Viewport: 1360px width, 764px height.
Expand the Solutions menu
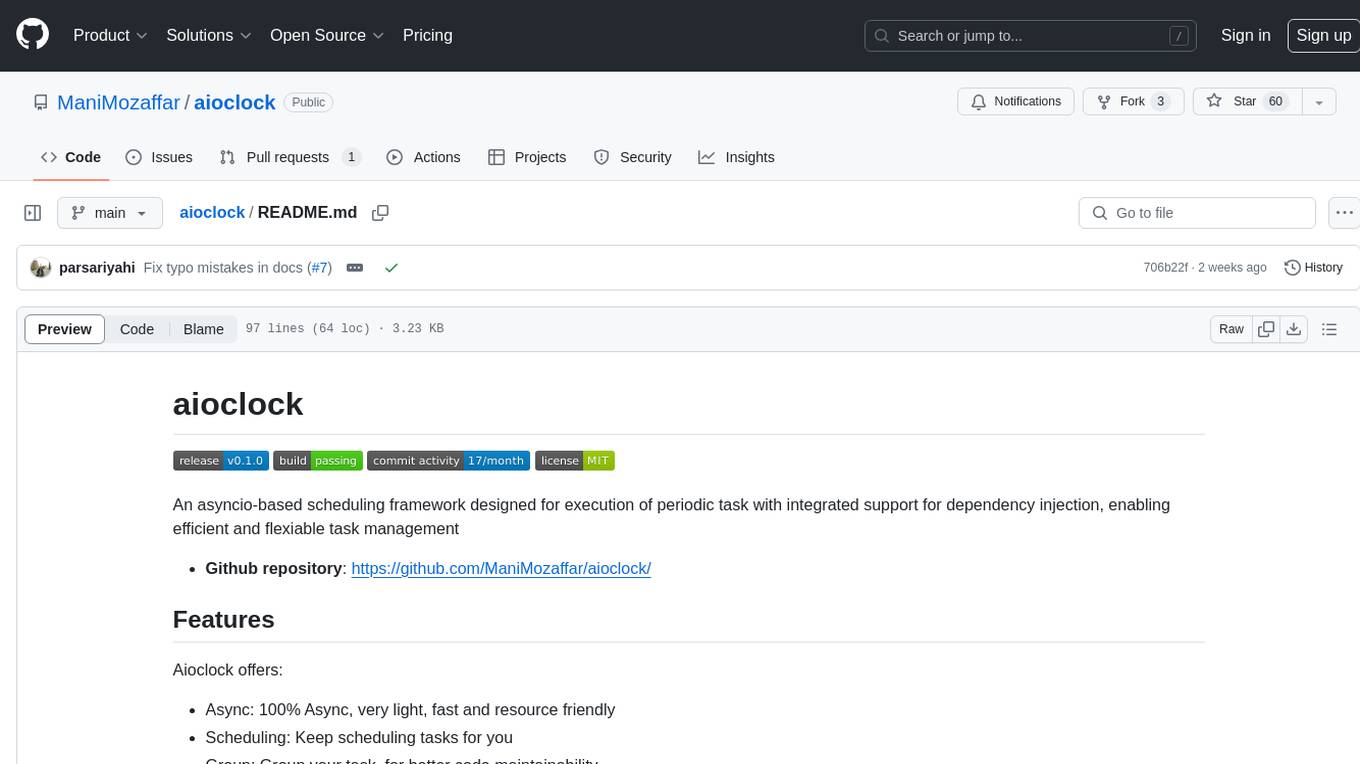coord(208,35)
